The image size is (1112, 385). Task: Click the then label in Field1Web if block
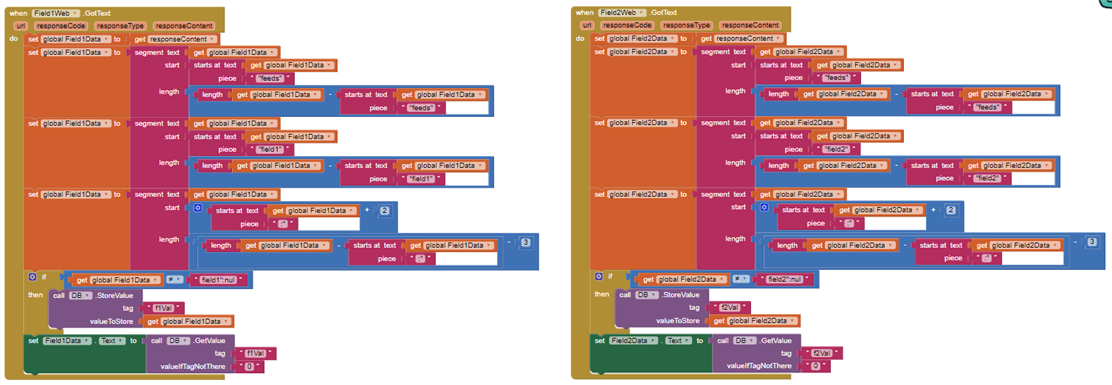34,294
